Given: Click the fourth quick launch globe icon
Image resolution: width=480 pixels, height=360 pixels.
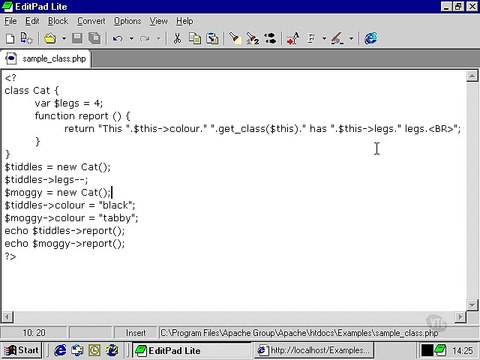Looking at the screenshot, I should click(x=112, y=350).
